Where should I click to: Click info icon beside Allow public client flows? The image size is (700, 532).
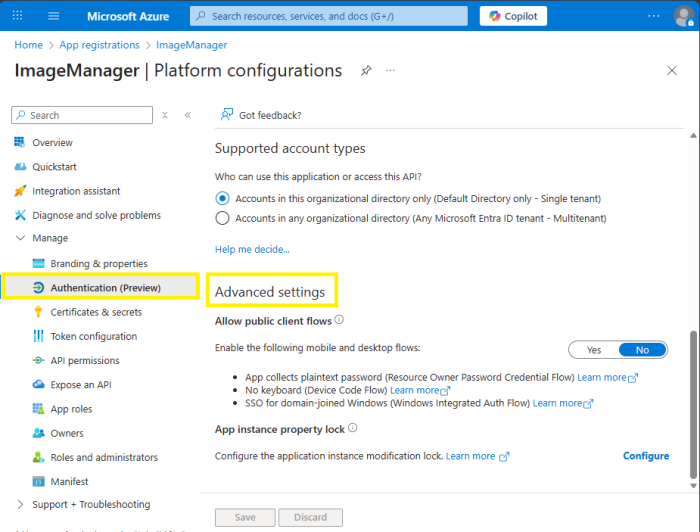tap(340, 320)
